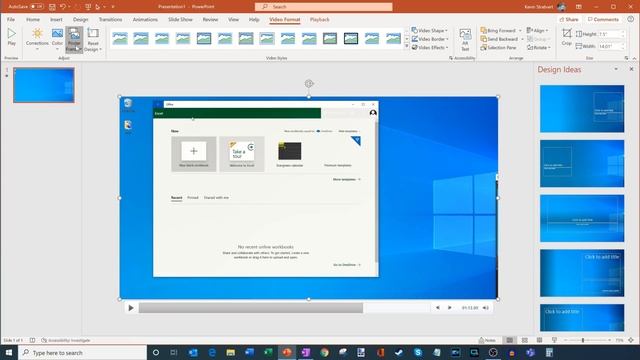
Task: Open the Video Effects dropdown
Action: tap(430, 48)
